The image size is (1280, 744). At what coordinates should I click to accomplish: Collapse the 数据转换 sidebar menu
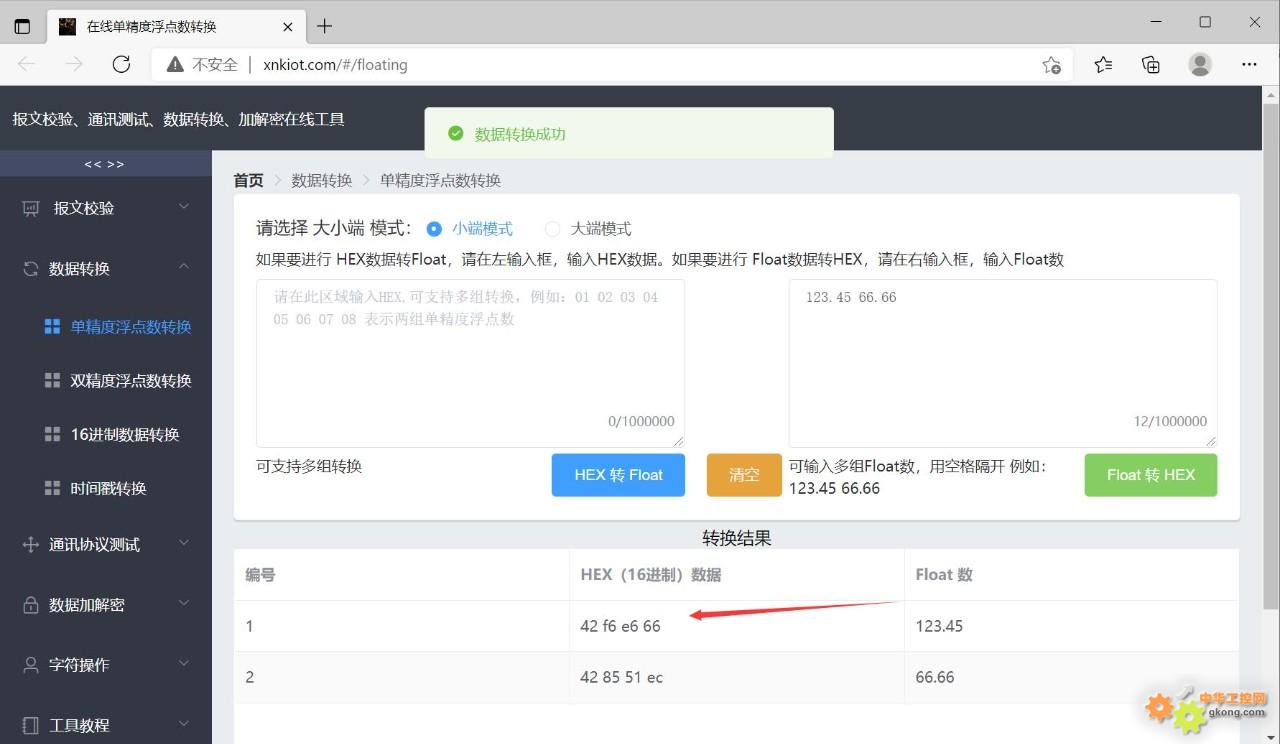pyautogui.click(x=105, y=268)
